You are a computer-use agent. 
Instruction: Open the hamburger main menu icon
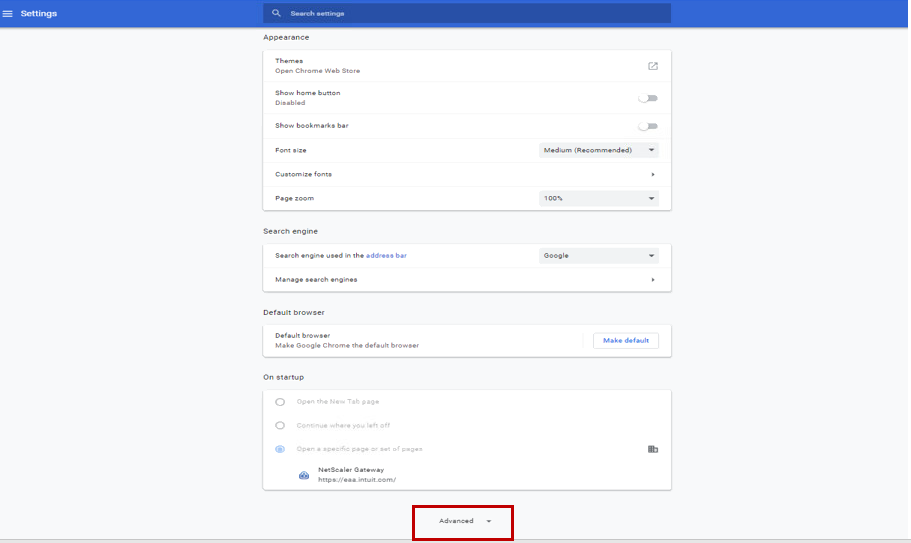8,13
